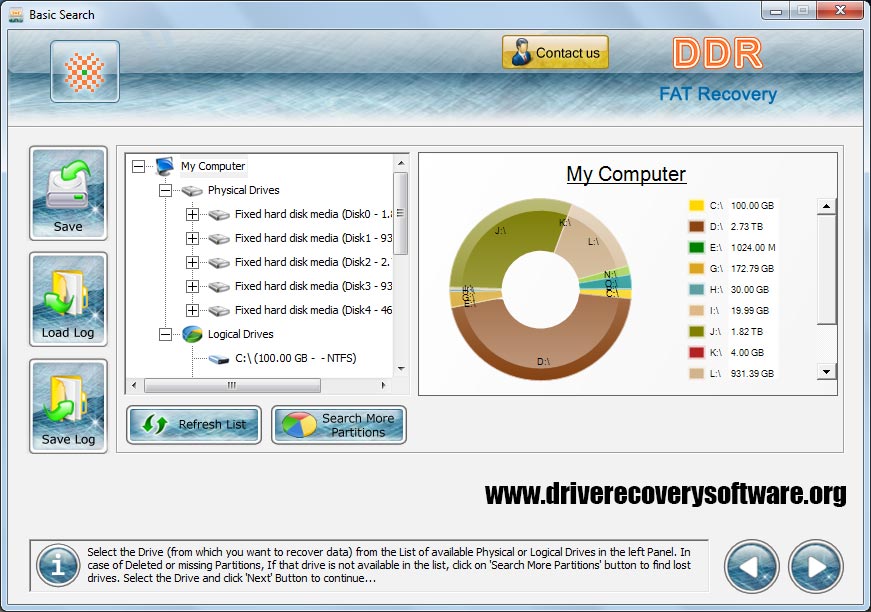Click the blue information icon
Image resolution: width=871 pixels, height=612 pixels.
click(58, 565)
